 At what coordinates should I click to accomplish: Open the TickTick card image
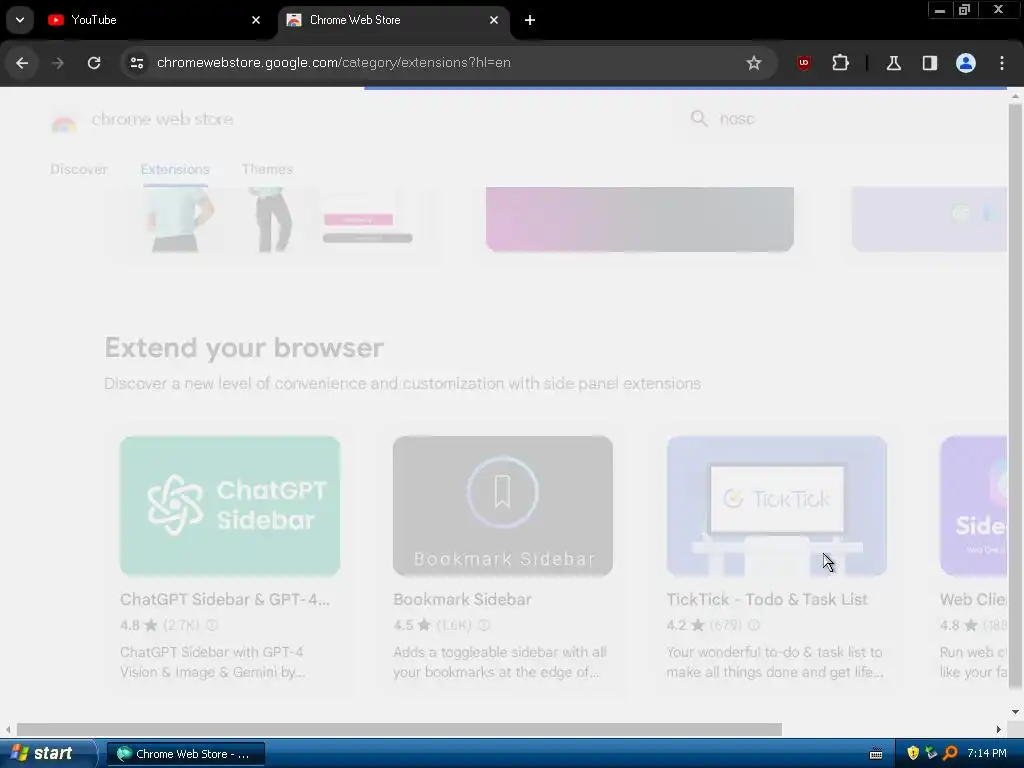pos(776,506)
